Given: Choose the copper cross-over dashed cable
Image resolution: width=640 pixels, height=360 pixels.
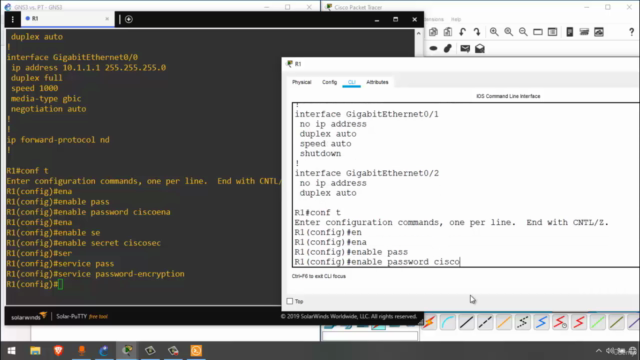Looking at the screenshot, I should (x=485, y=322).
